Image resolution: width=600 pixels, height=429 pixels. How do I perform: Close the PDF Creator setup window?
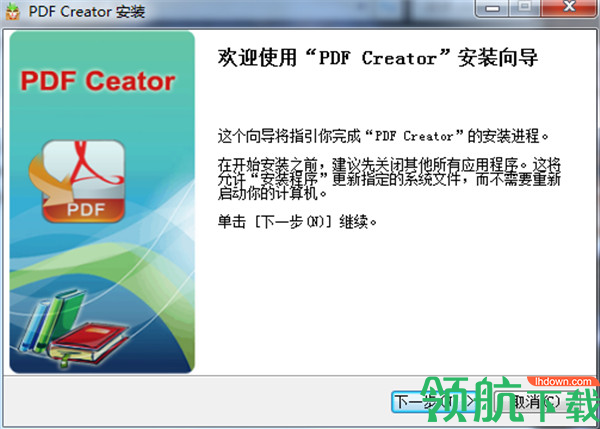click(x=569, y=8)
